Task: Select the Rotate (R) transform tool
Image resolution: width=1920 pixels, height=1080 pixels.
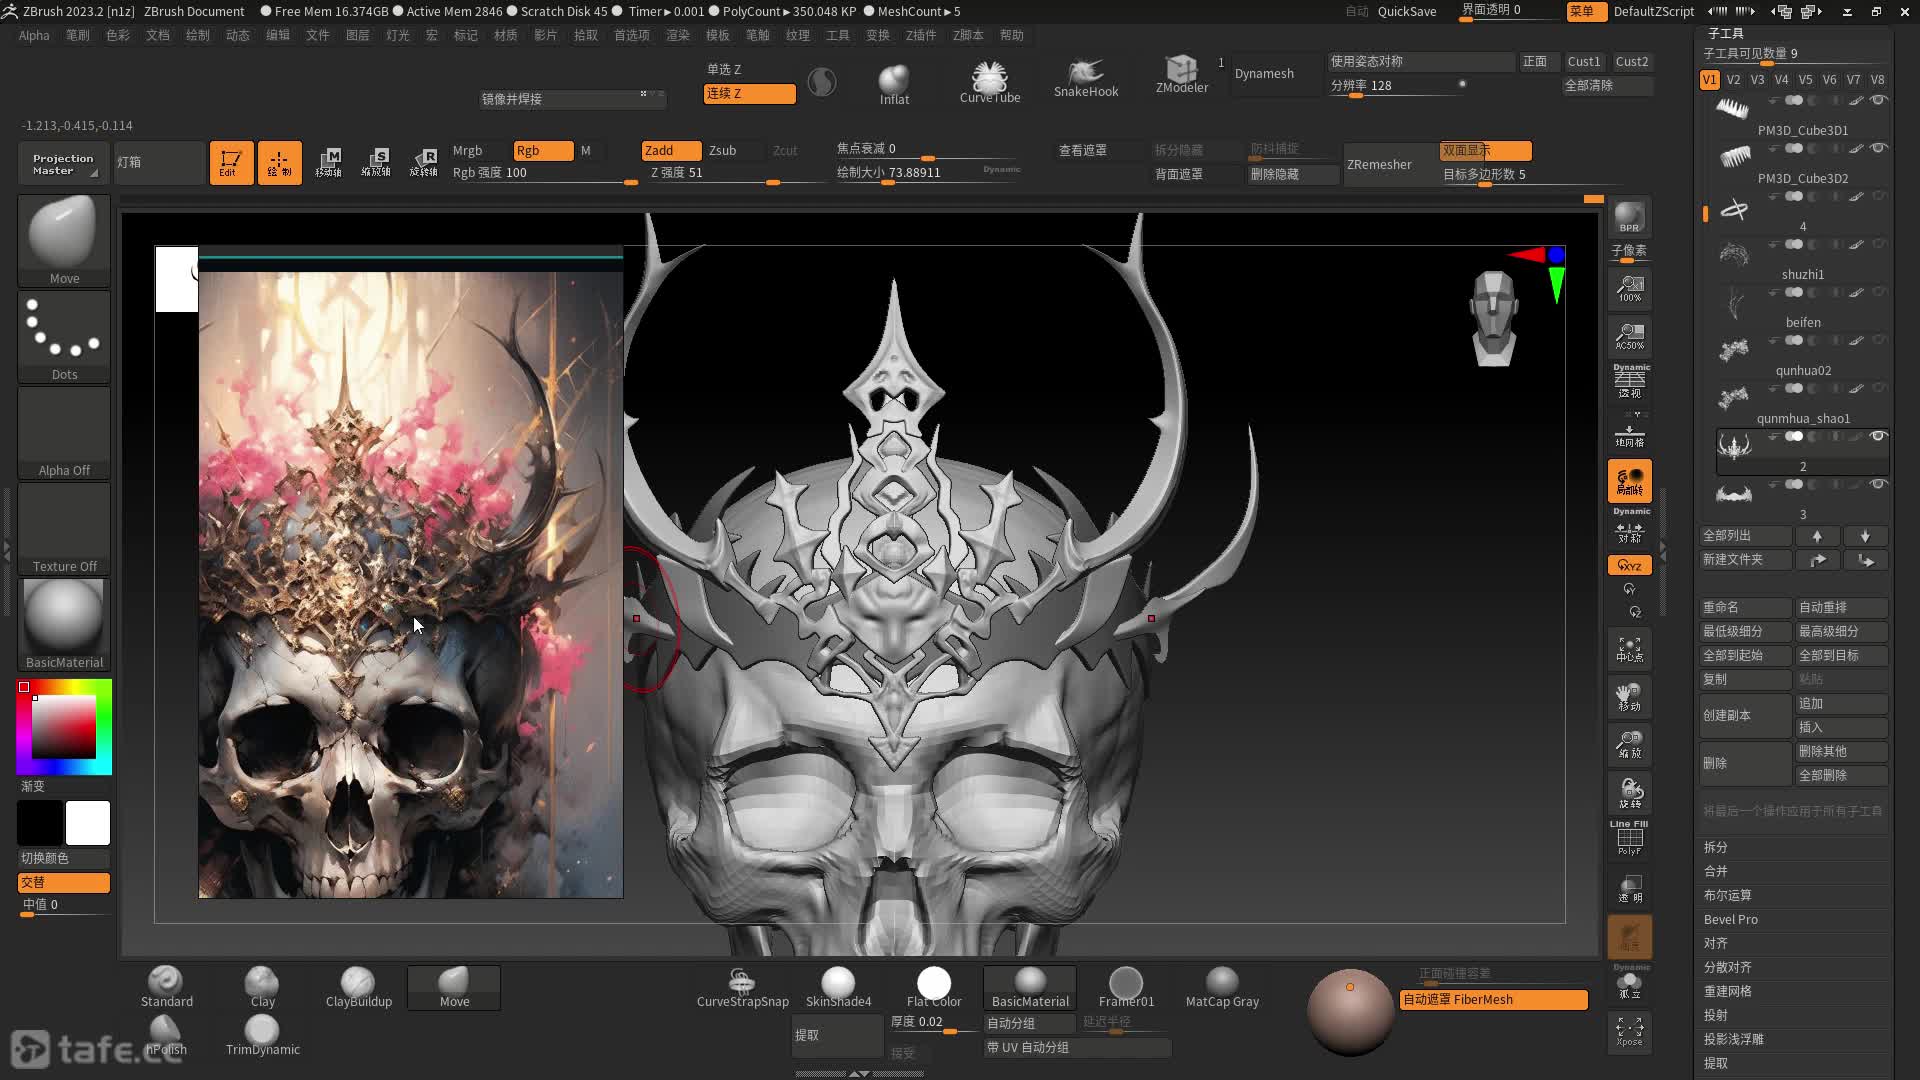Action: click(x=424, y=162)
